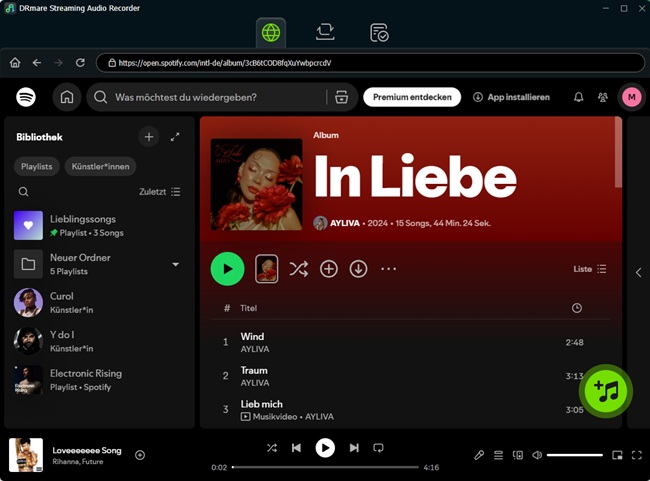Open notifications bell icon
This screenshot has width=650, height=481.
coord(578,97)
